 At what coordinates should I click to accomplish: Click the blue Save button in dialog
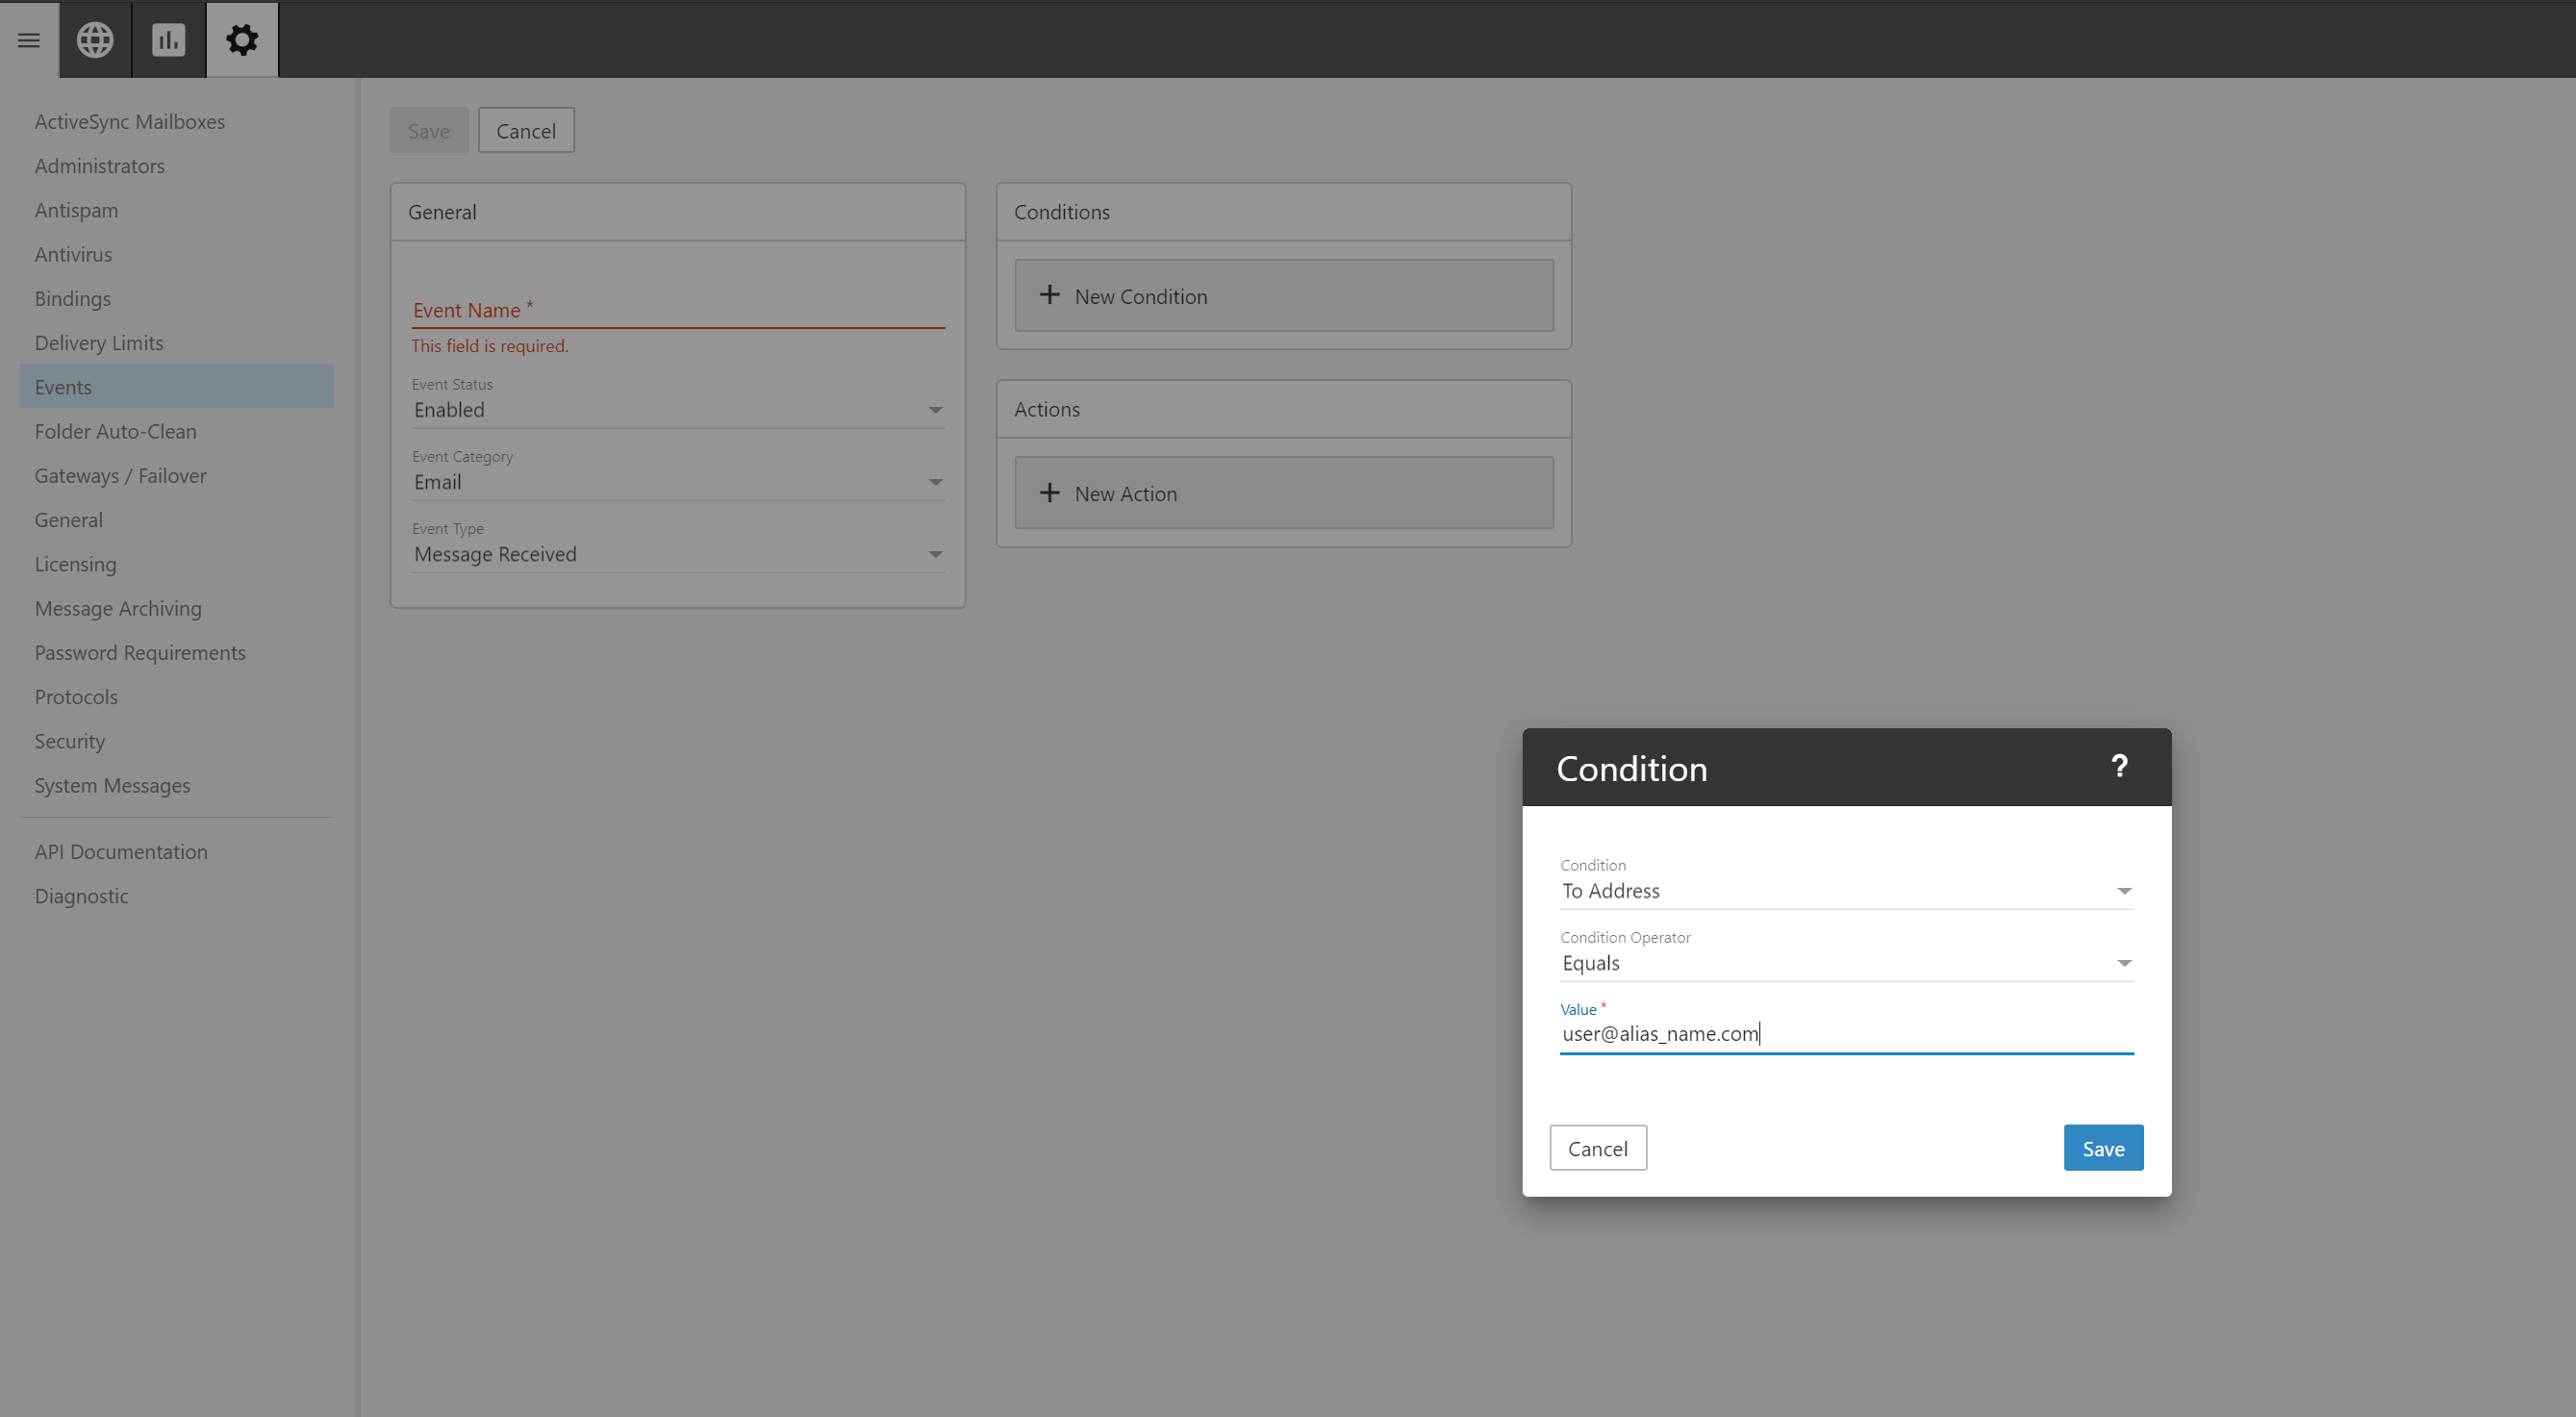point(2103,1148)
